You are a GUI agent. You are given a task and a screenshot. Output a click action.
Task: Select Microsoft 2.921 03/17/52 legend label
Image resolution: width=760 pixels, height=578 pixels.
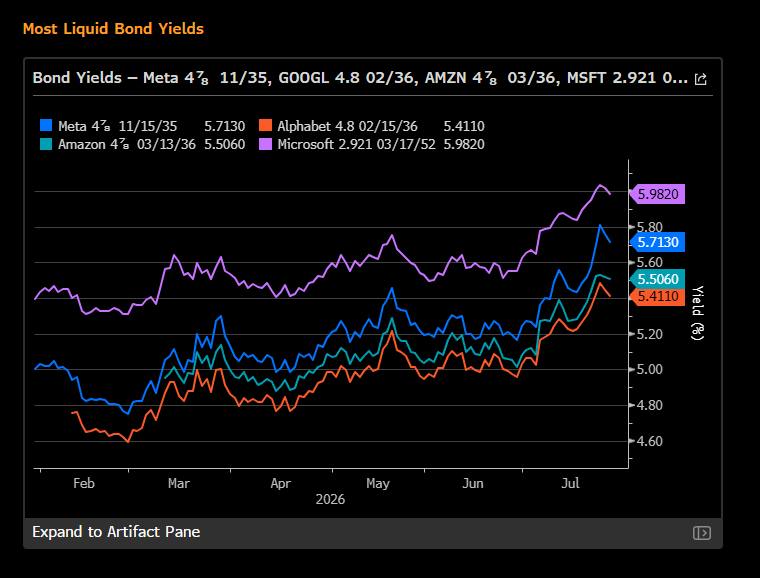356,144
